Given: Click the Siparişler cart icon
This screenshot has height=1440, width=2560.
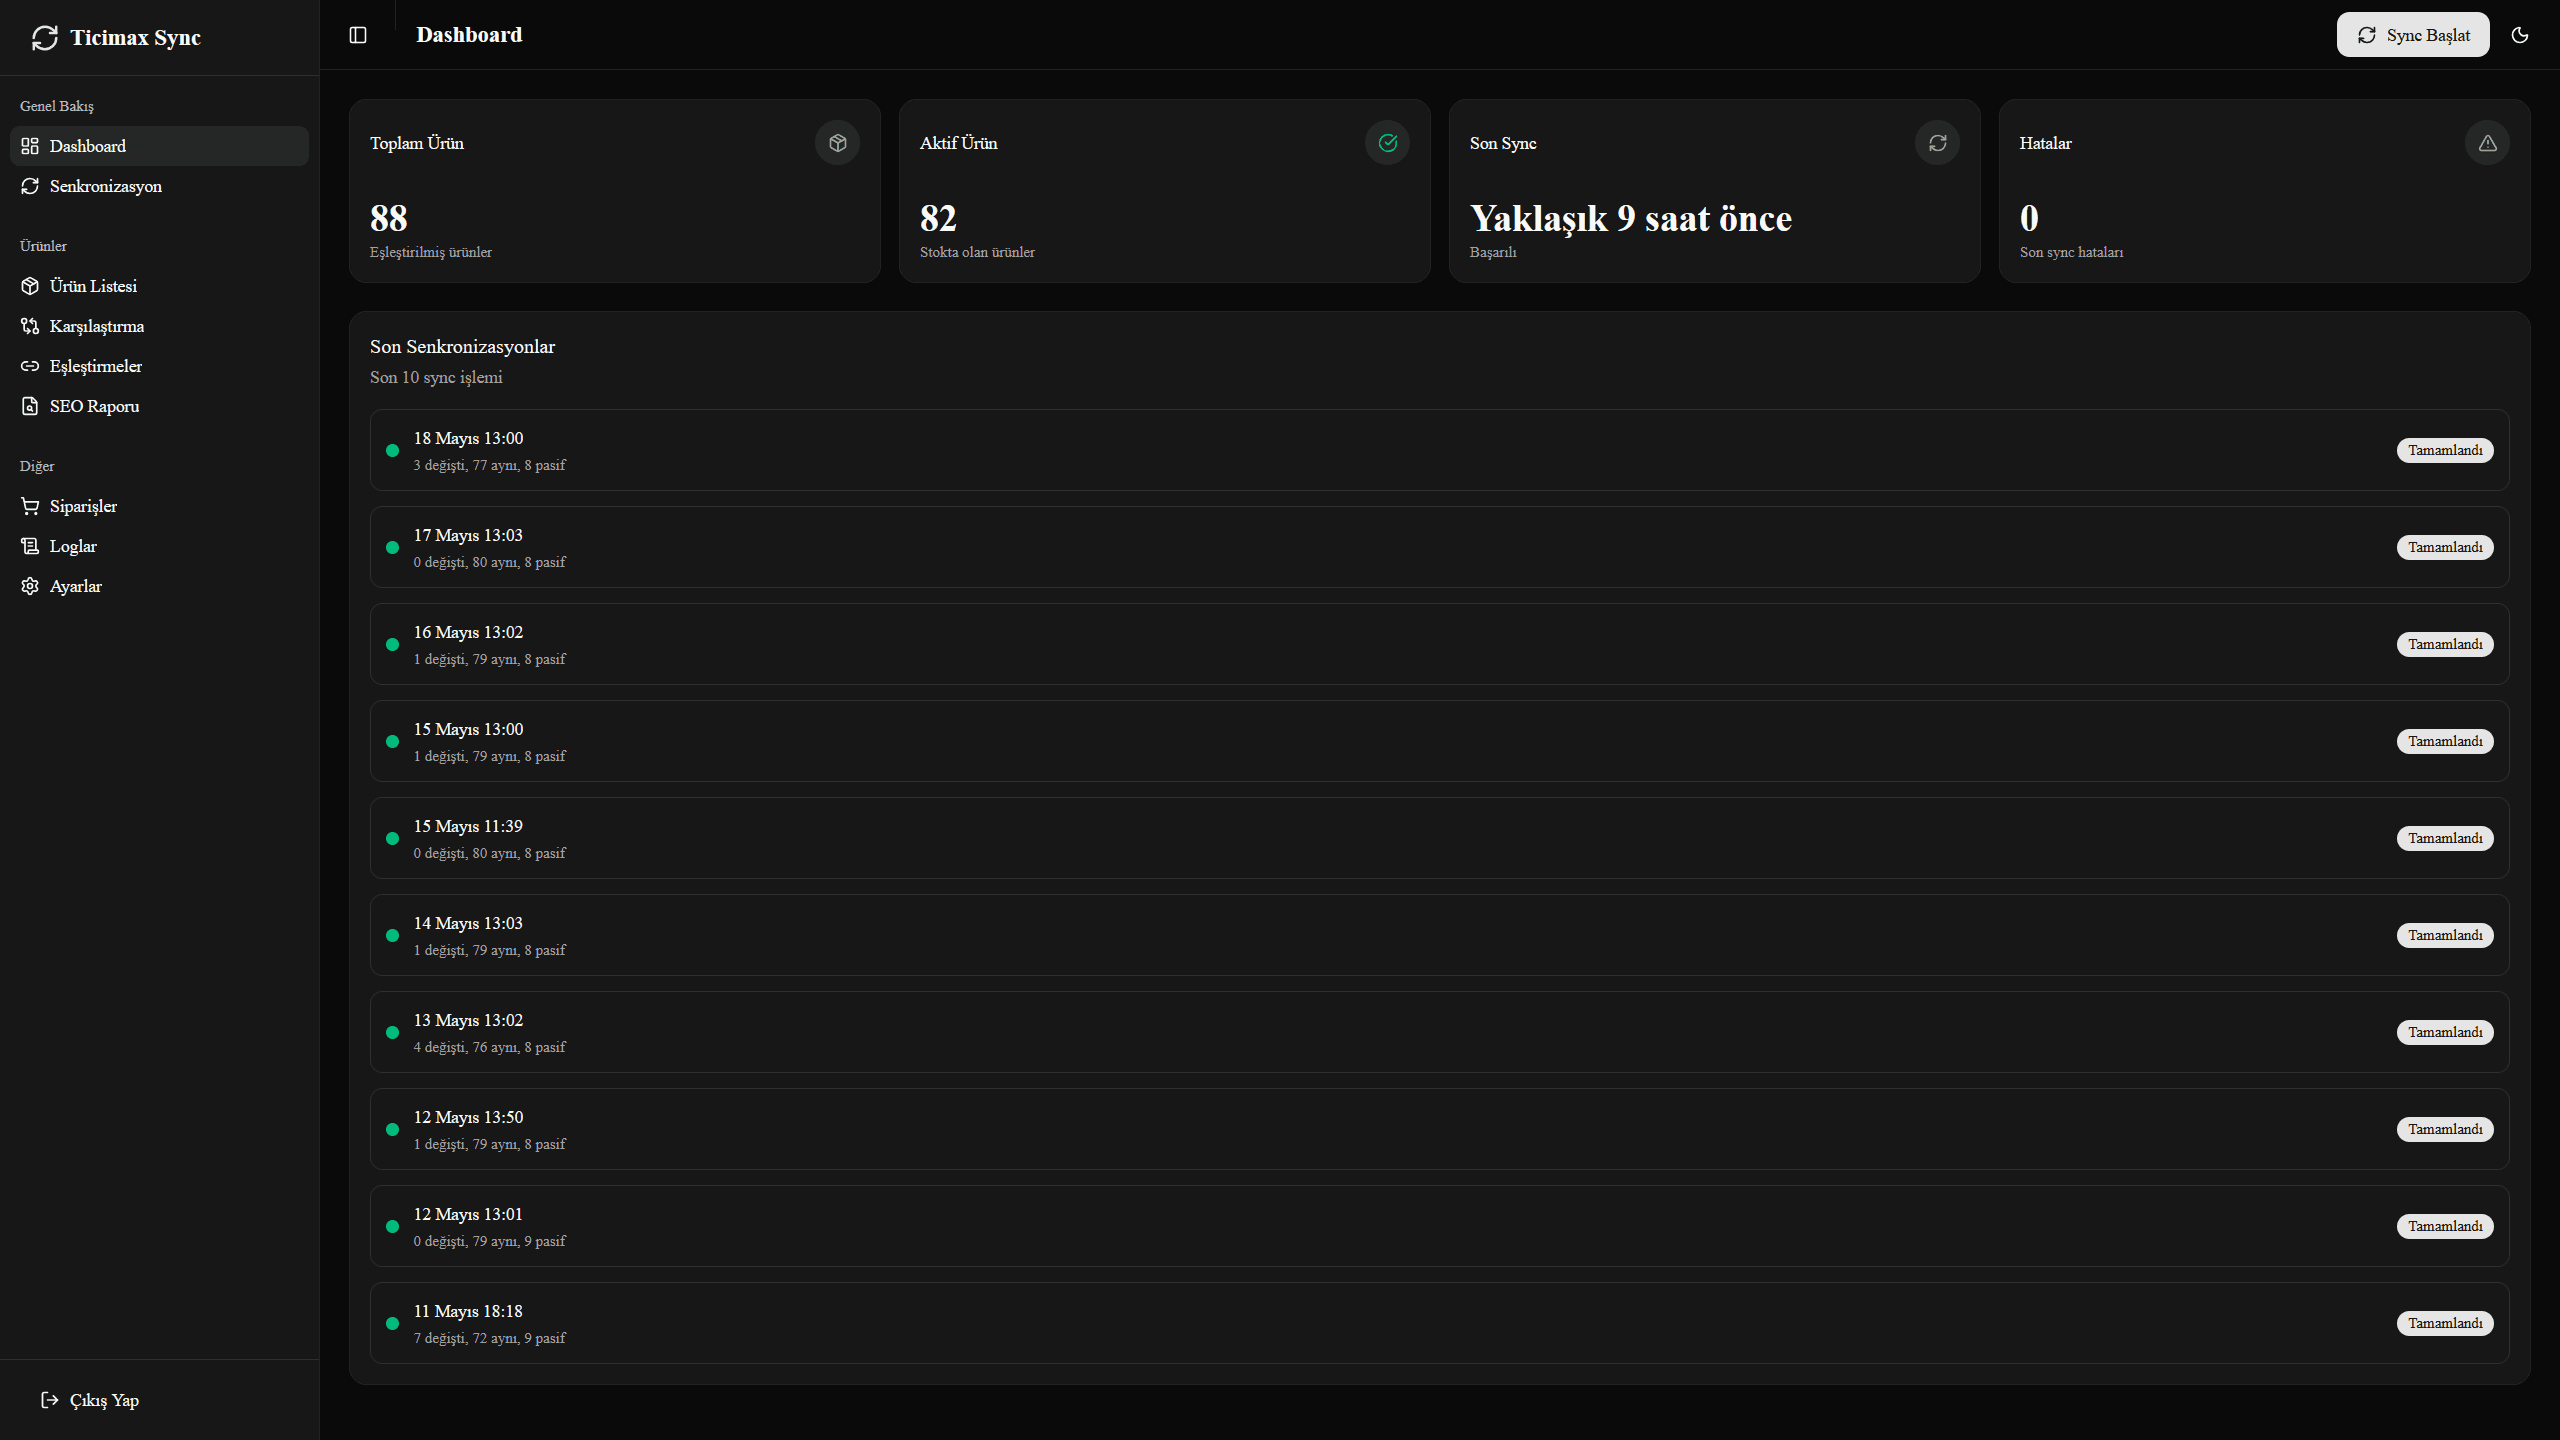Looking at the screenshot, I should [x=30, y=506].
